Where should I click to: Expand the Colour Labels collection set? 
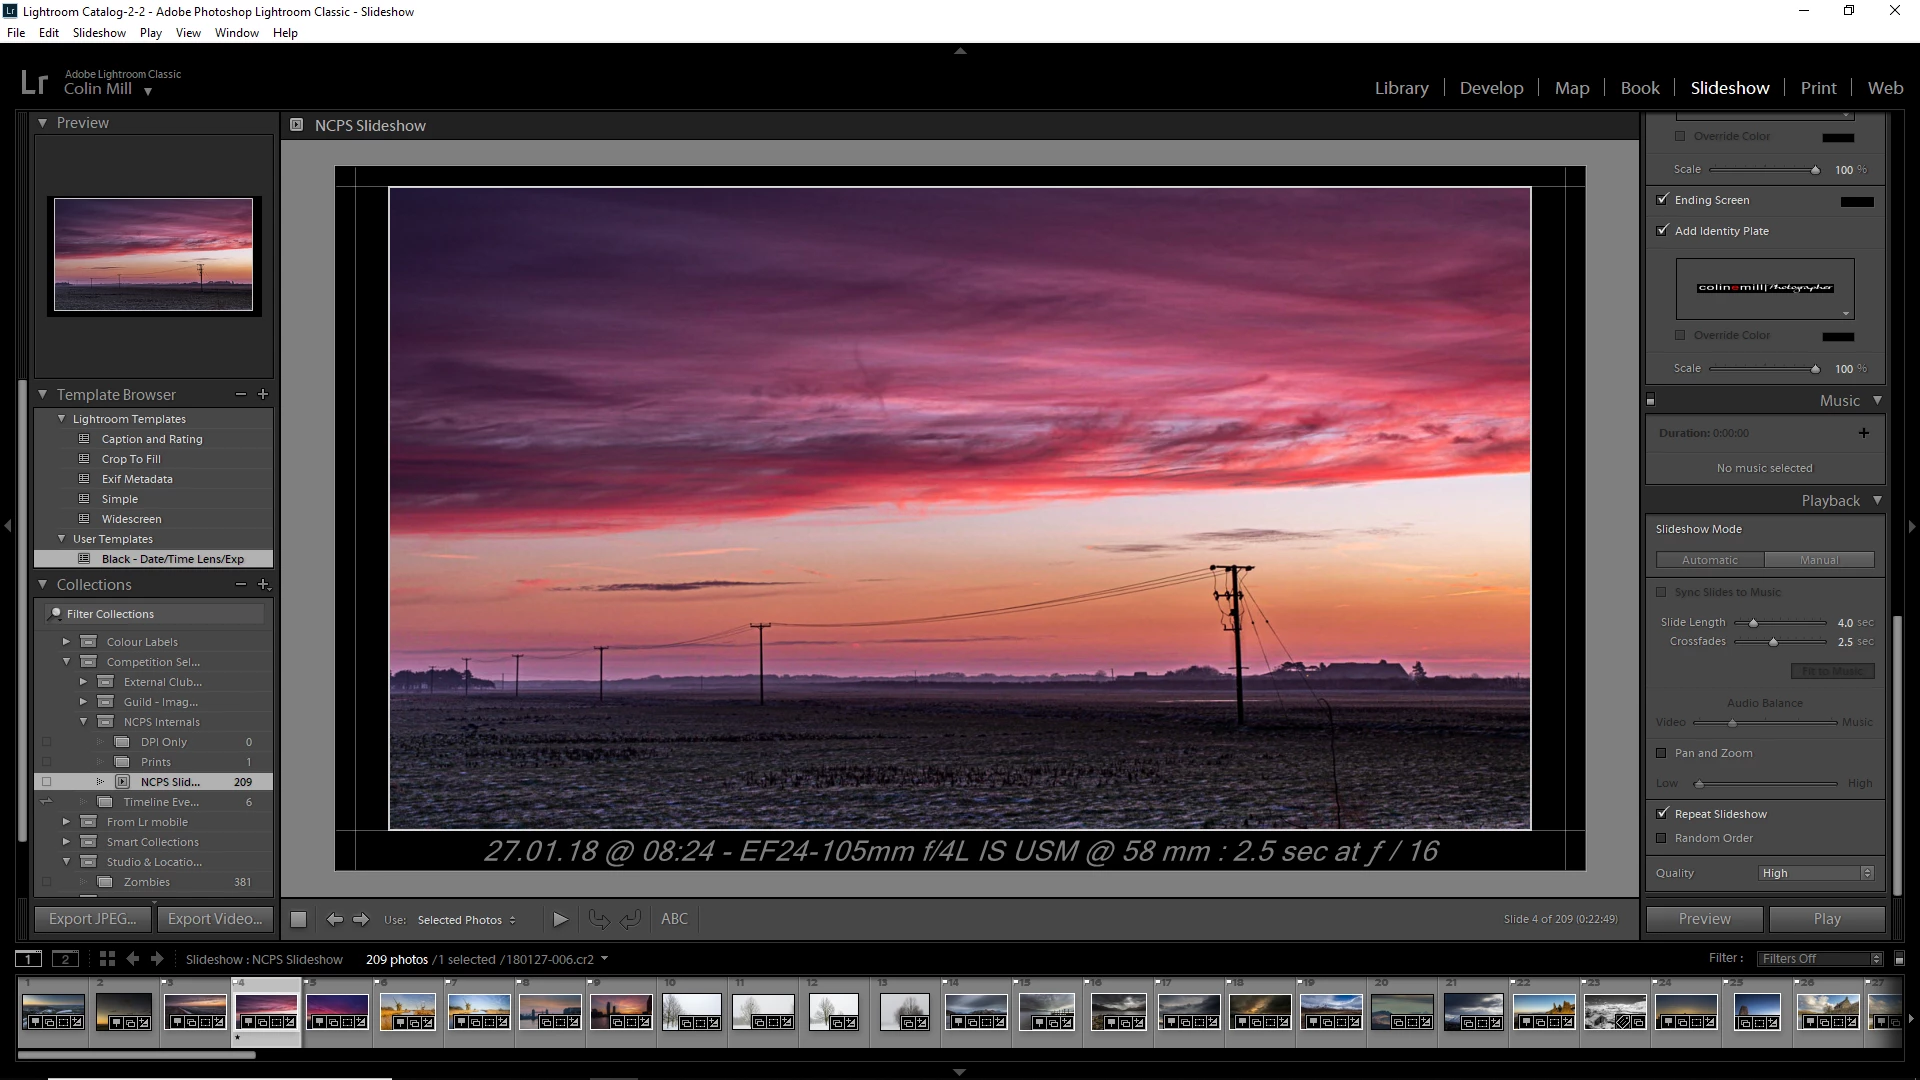tap(67, 642)
